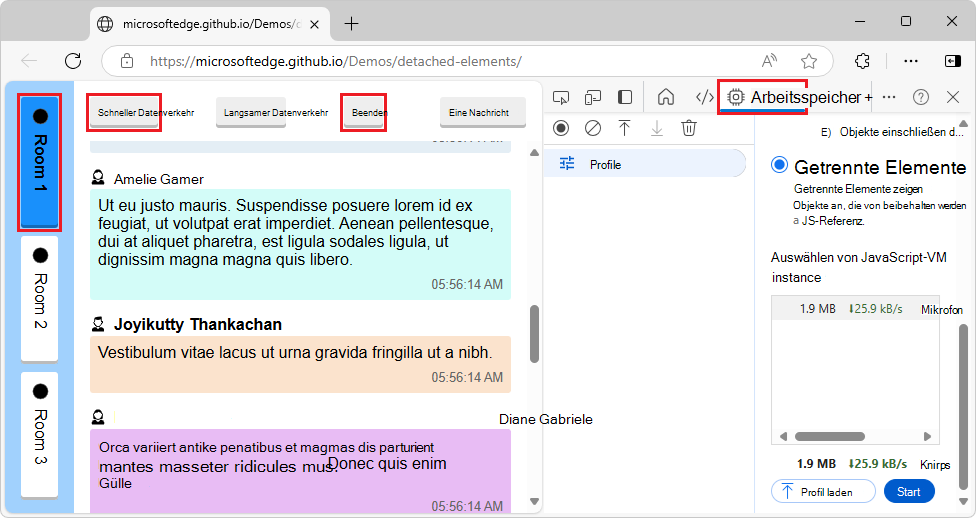This screenshot has width=976, height=518.
Task: Click the Inspect element picker icon
Action: (561, 97)
